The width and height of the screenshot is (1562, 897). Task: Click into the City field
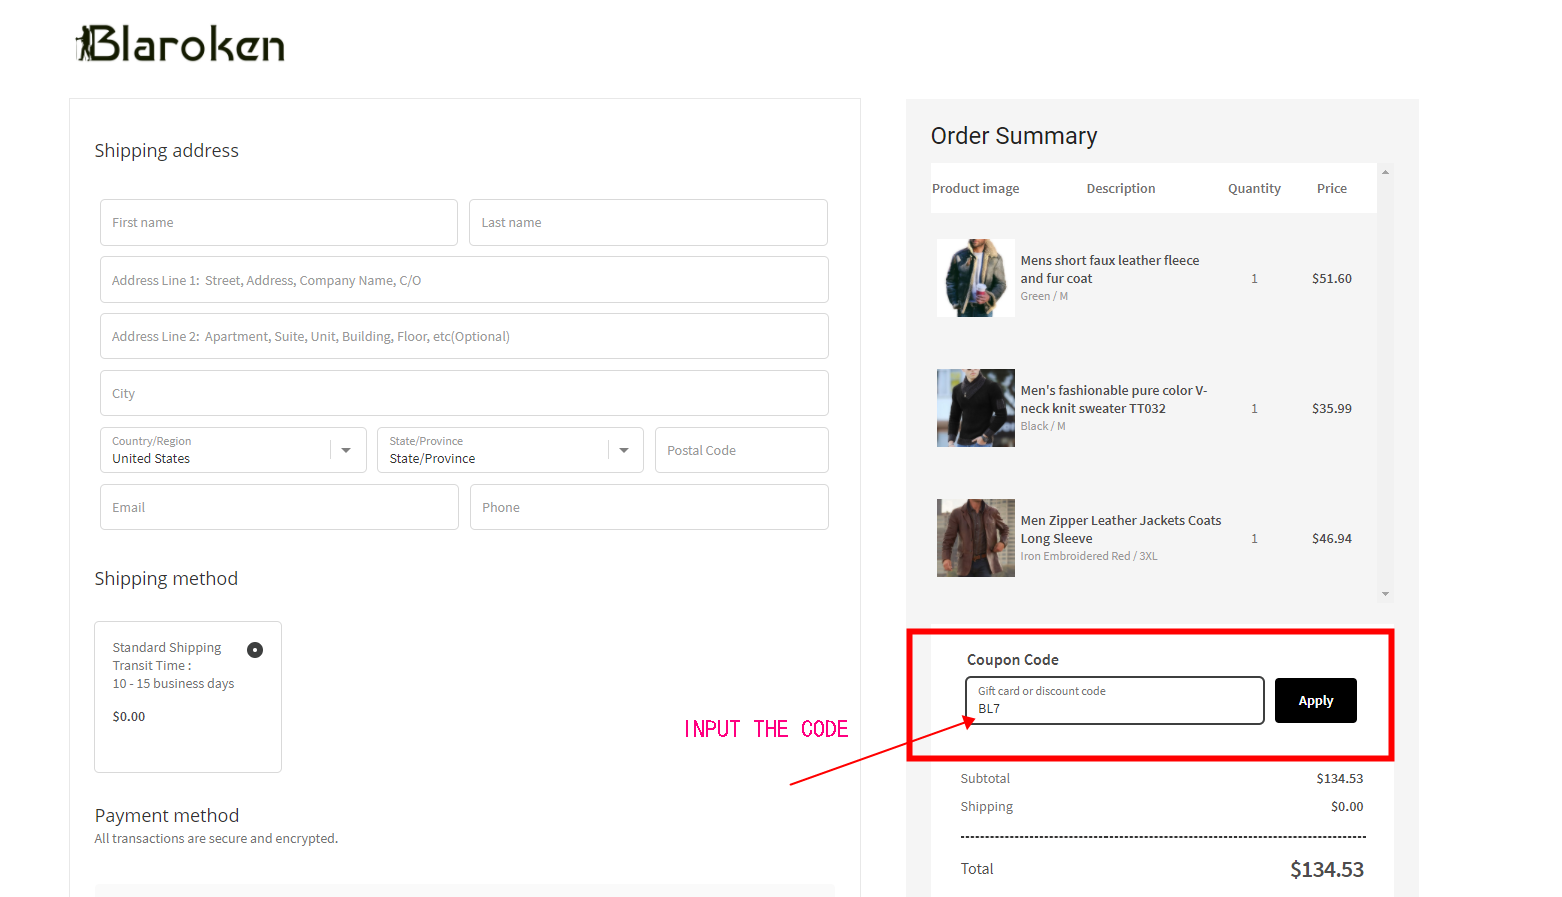point(464,393)
